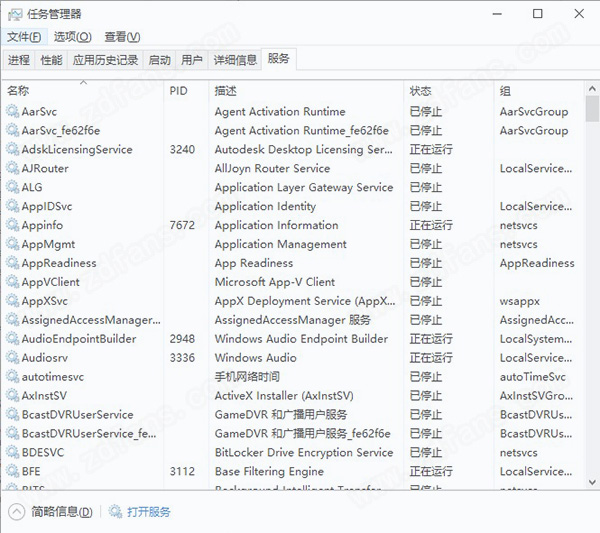Open the 选项(O) menu
The height and width of the screenshot is (533, 600).
point(73,37)
